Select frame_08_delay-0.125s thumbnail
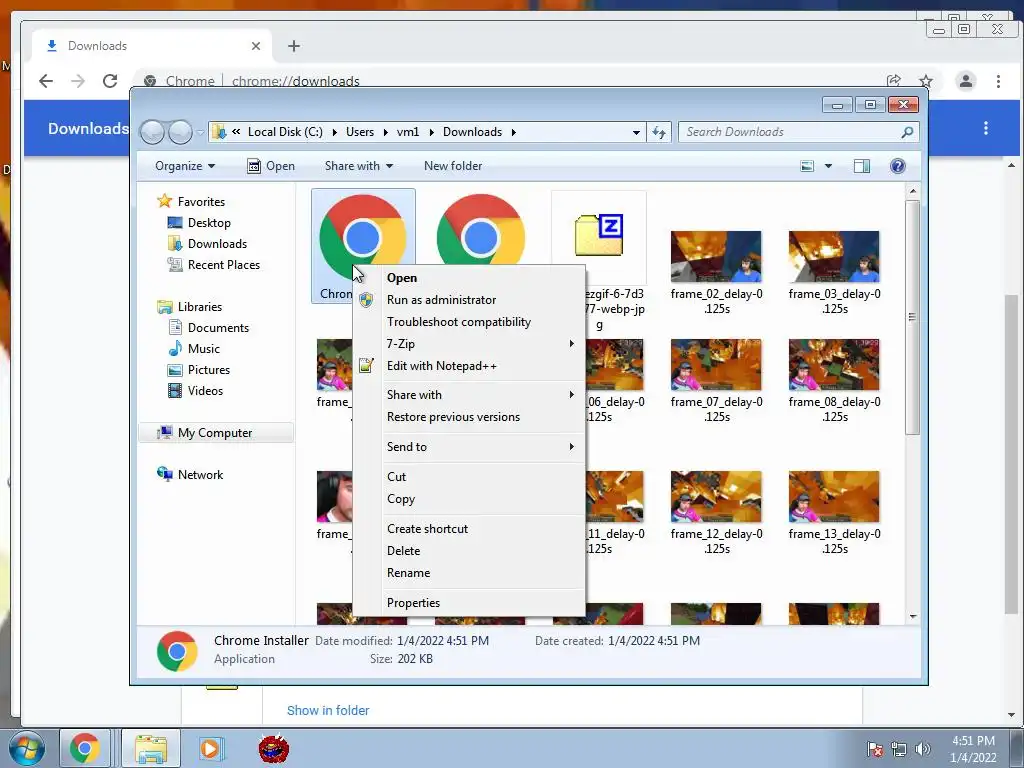 [x=834, y=364]
